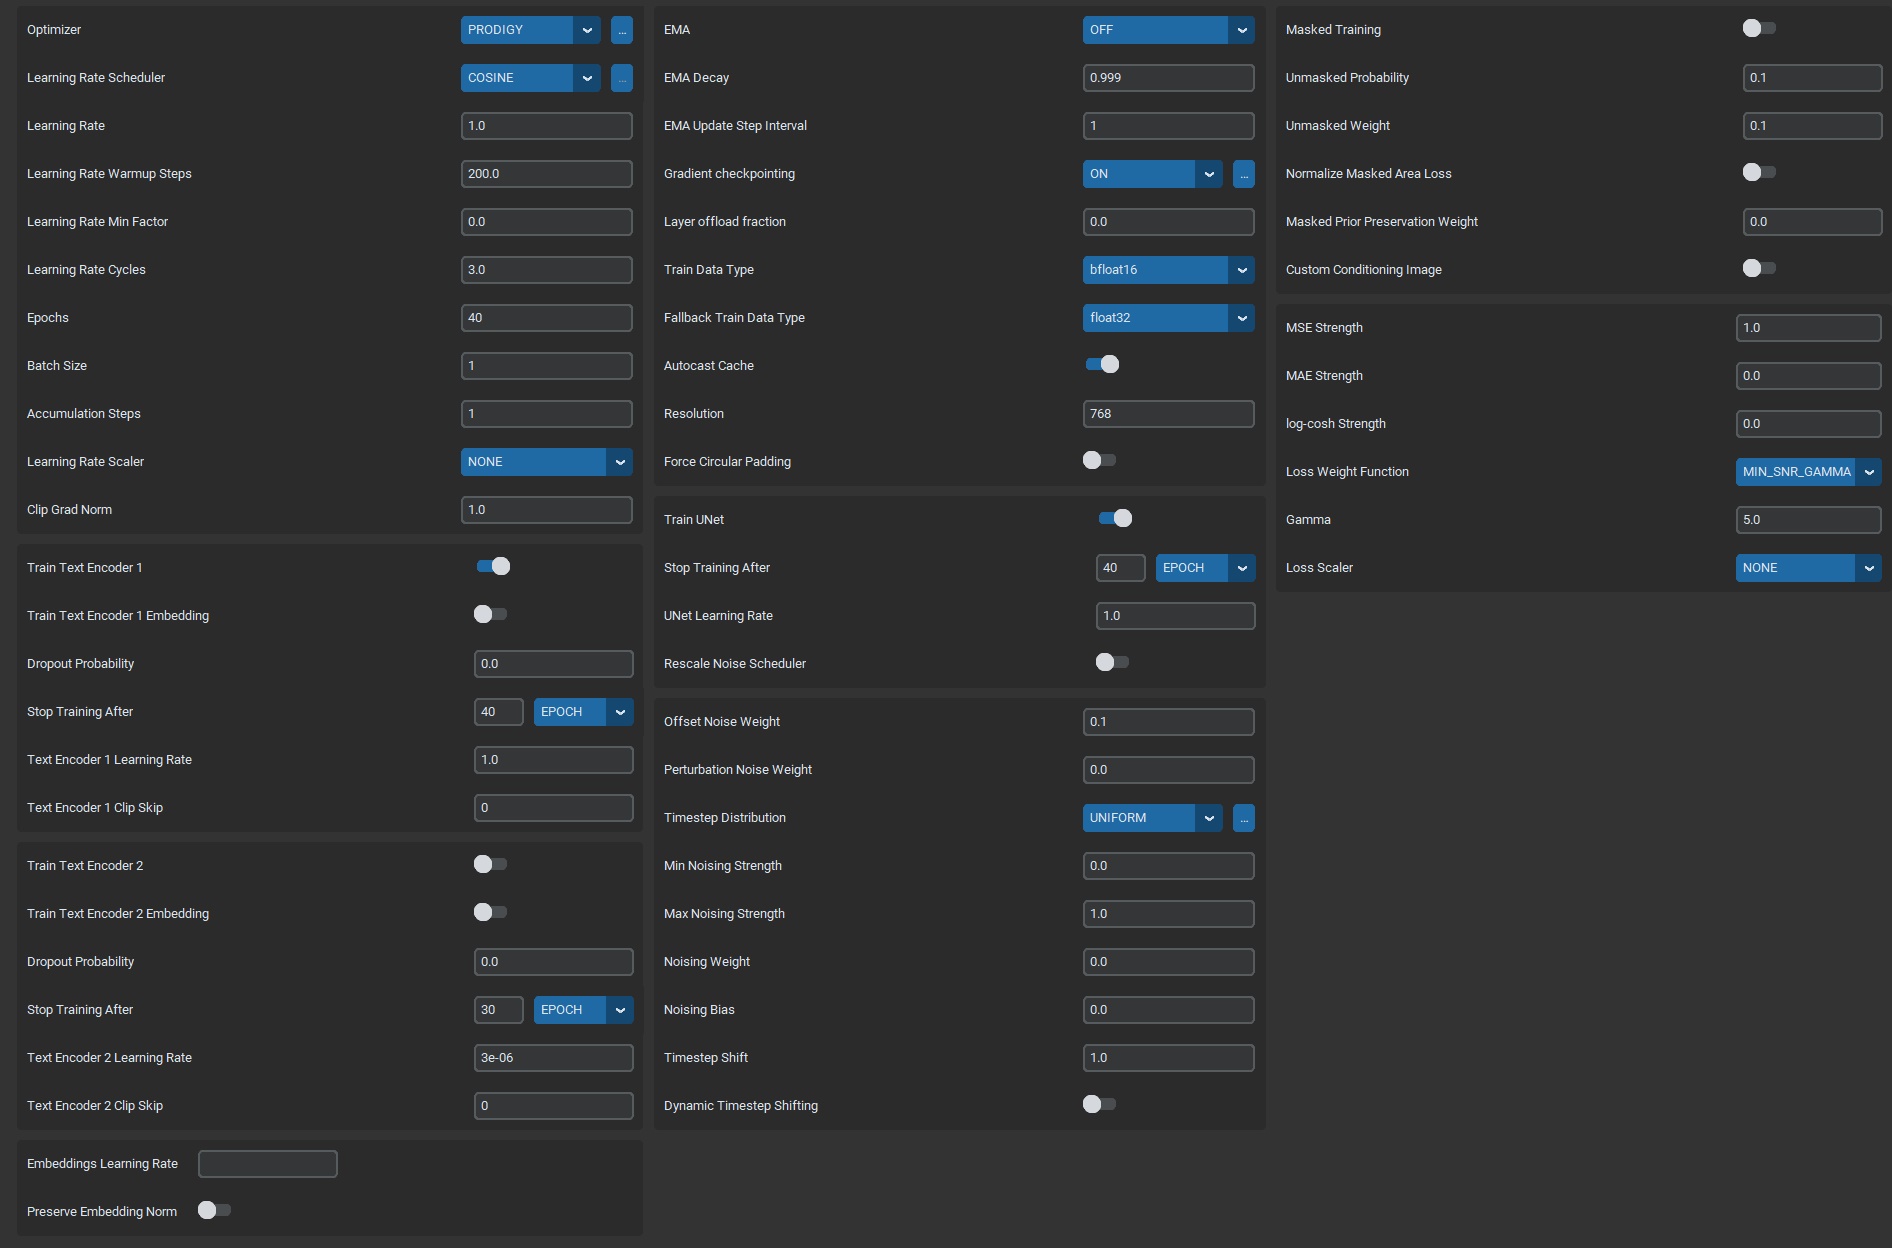The image size is (1892, 1248).
Task: Open the Fallback Train Data Type dropdown
Action: (1169, 318)
